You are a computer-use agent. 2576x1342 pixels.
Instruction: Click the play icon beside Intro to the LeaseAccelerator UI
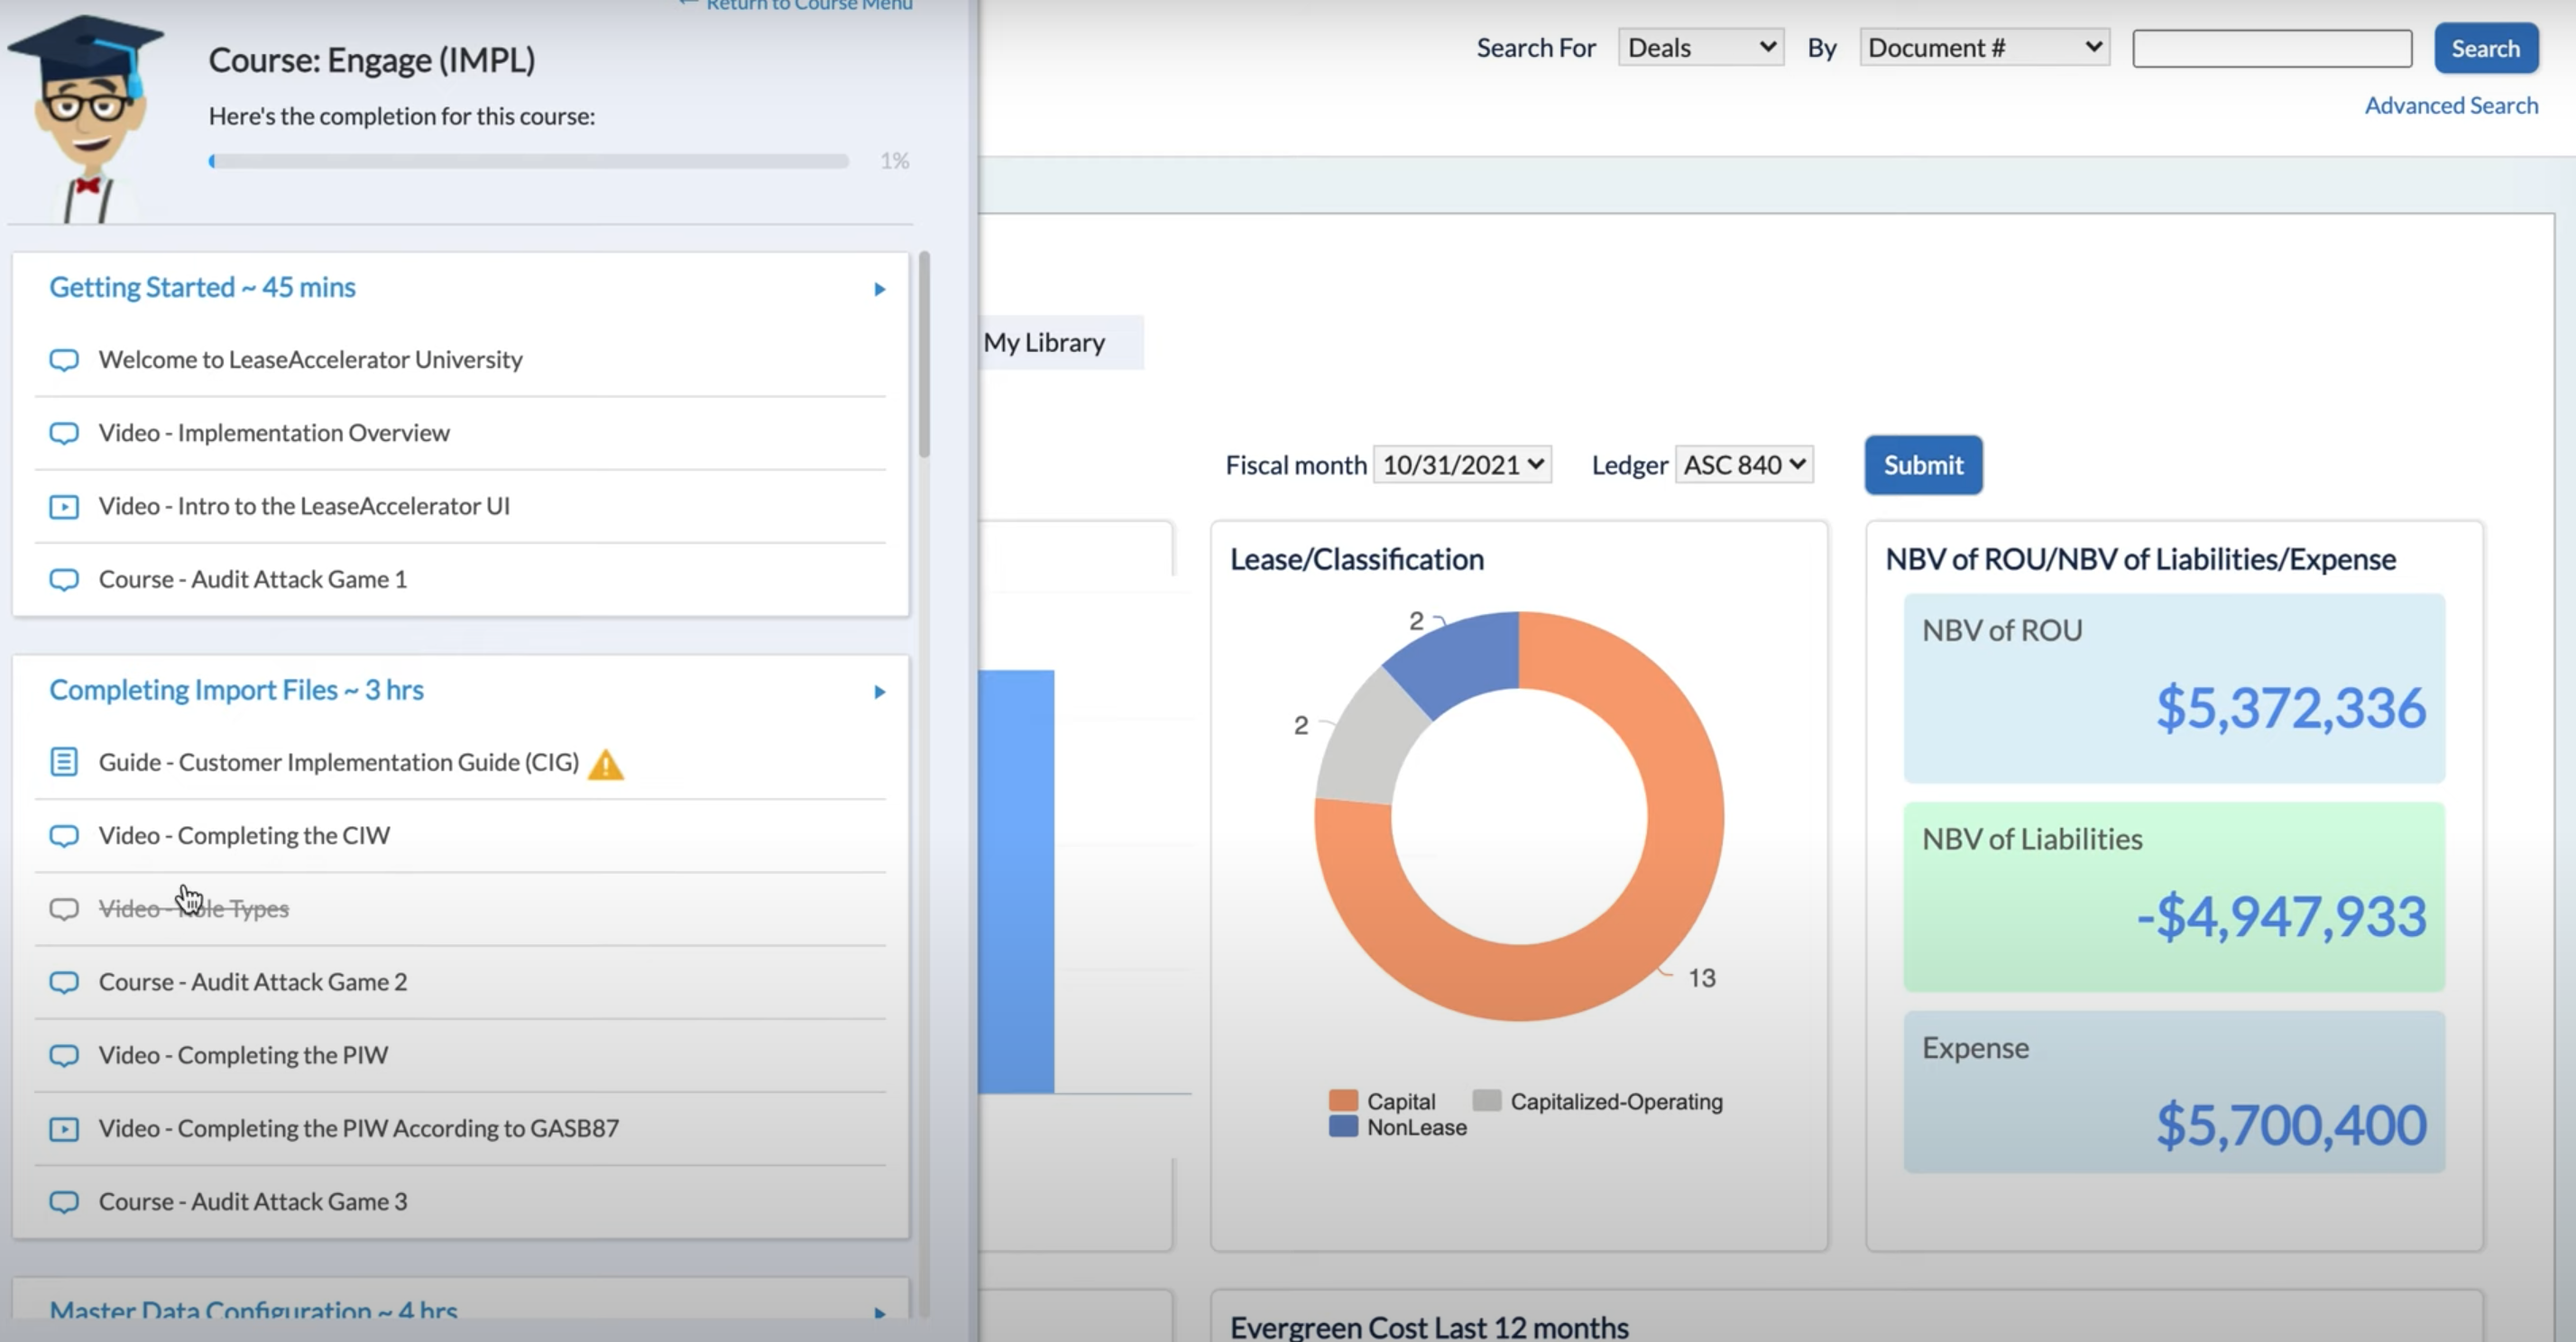click(64, 507)
